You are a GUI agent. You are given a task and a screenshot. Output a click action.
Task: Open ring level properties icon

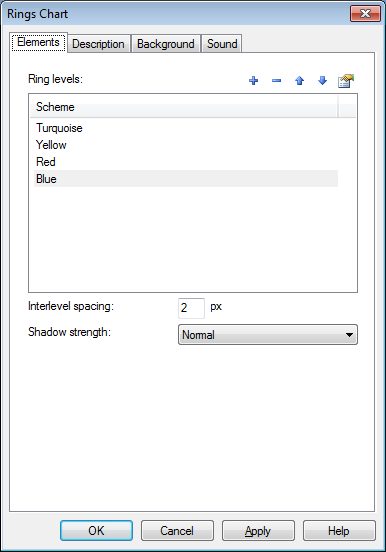click(x=345, y=81)
